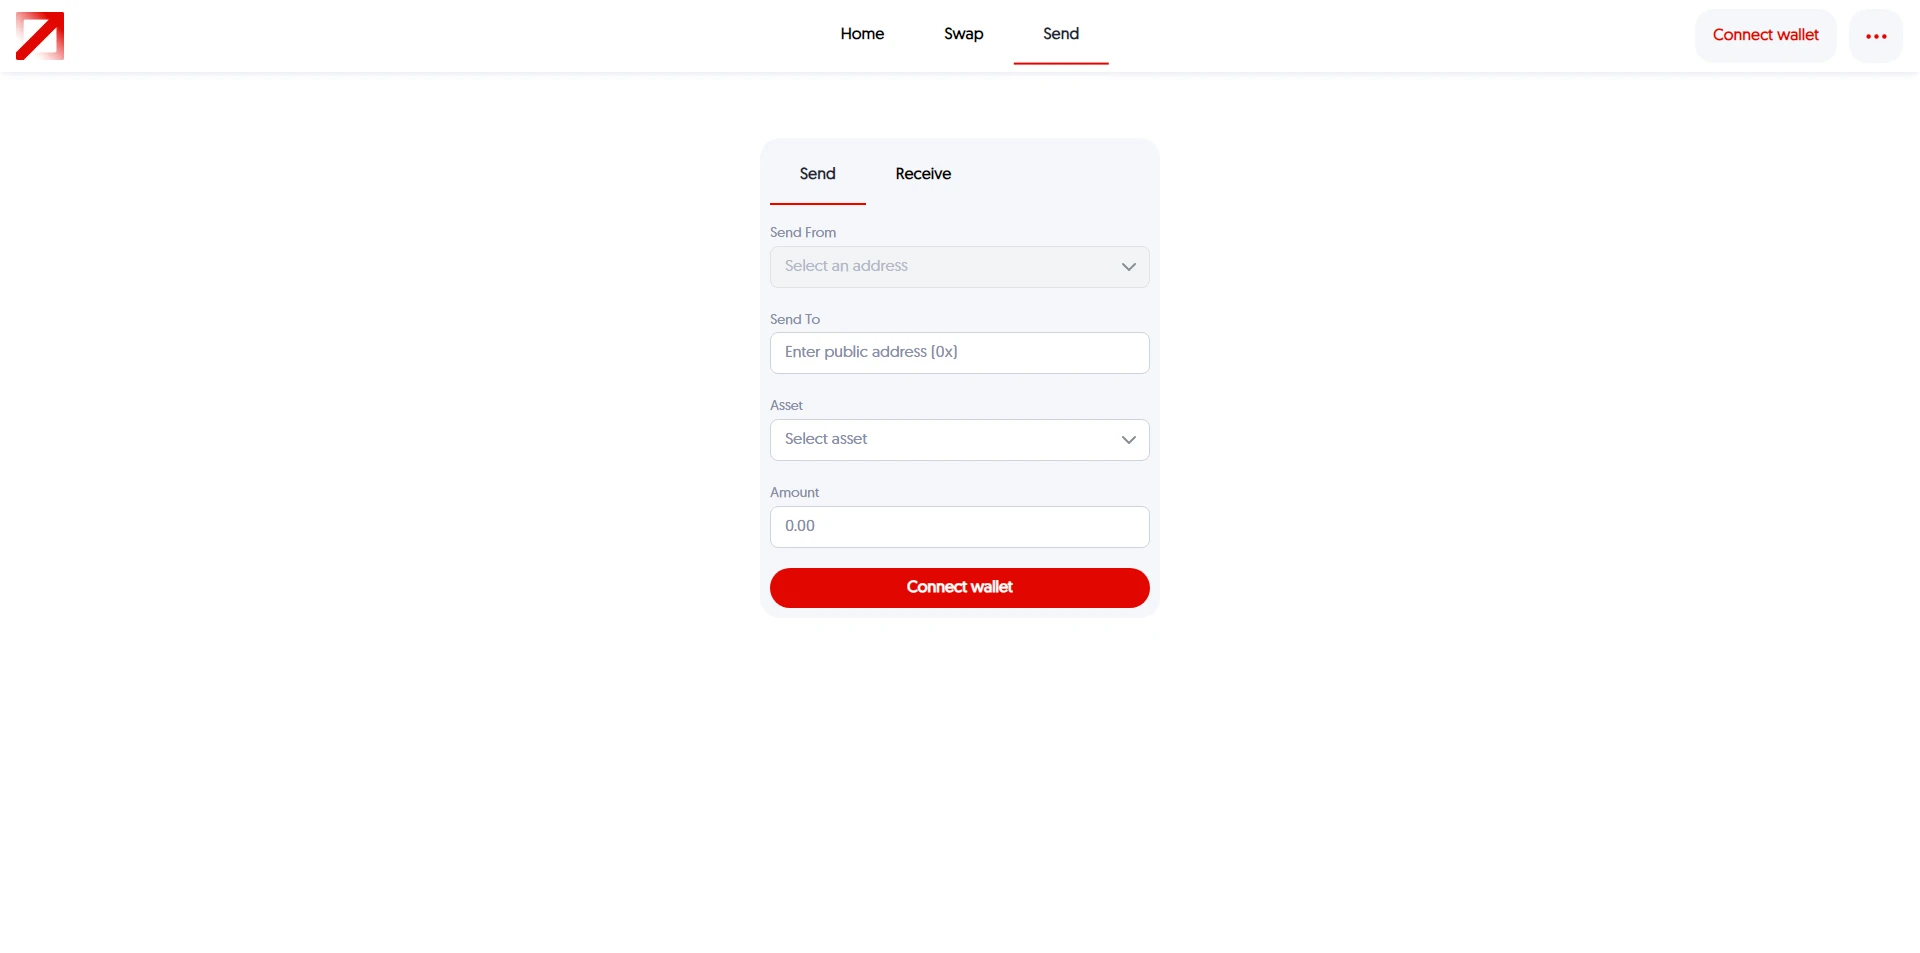Select Send in the top navigation bar
Image resolution: width=1920 pixels, height=953 pixels.
click(1060, 34)
